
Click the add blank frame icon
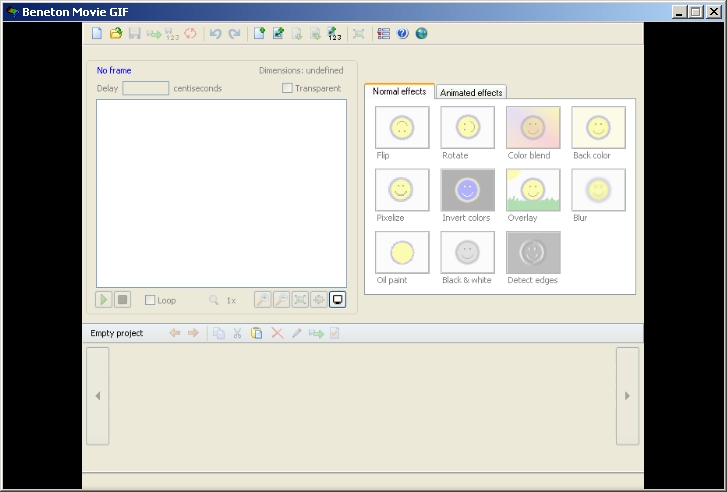(259, 33)
